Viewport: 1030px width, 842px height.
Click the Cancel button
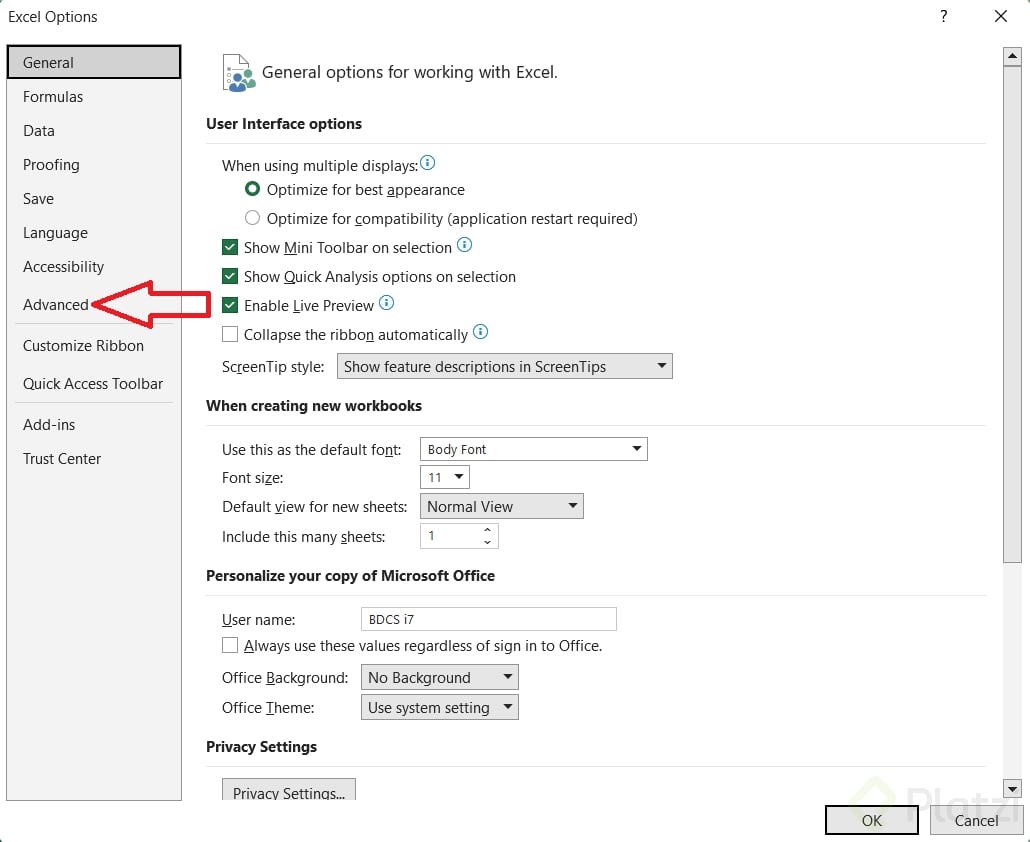[x=976, y=820]
